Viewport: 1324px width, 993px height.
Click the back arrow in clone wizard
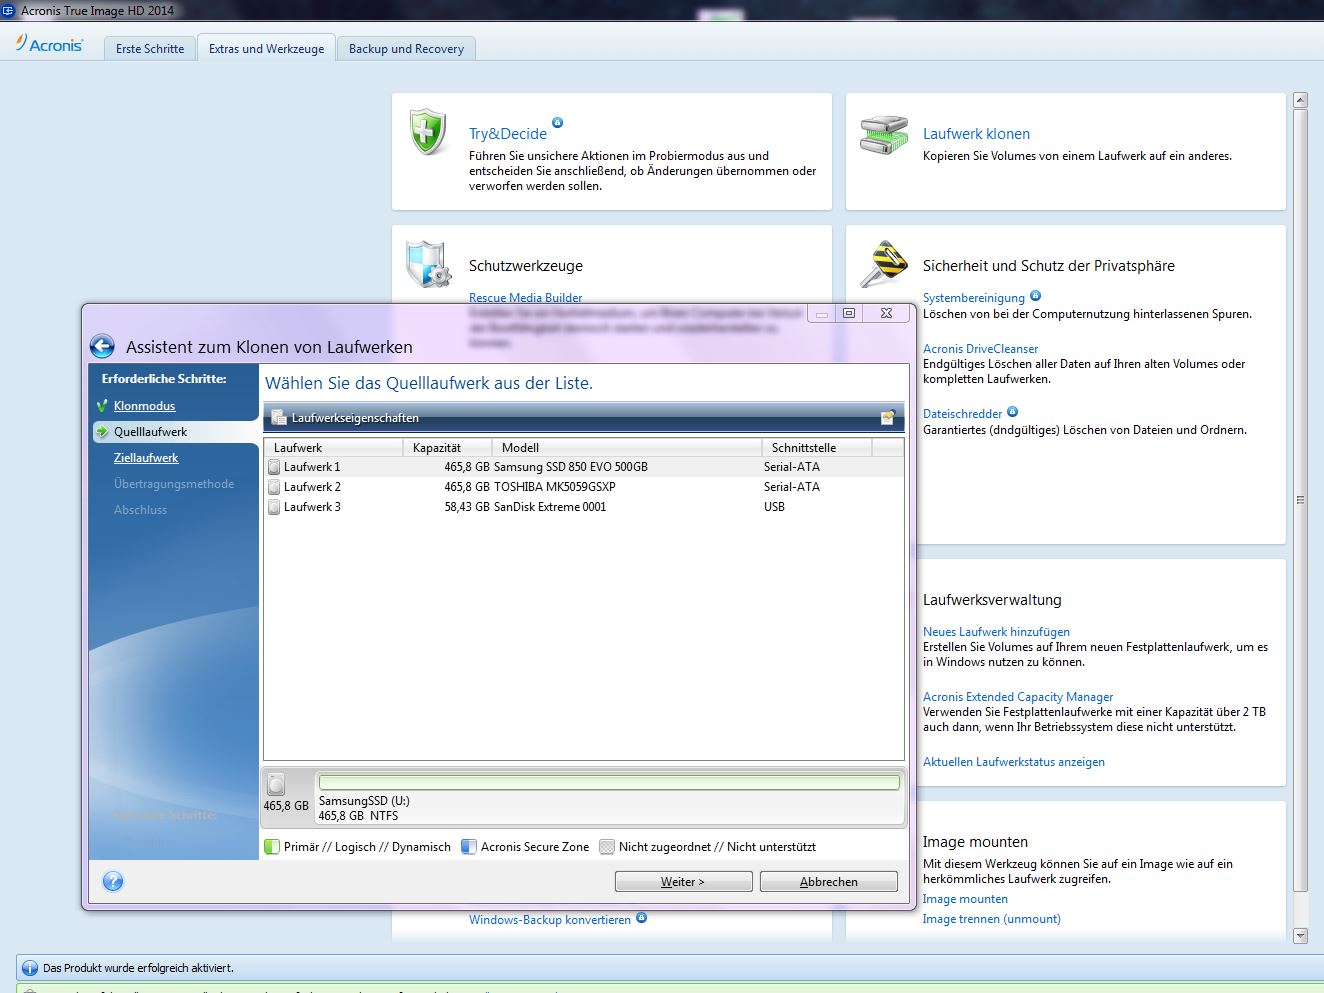[x=102, y=346]
